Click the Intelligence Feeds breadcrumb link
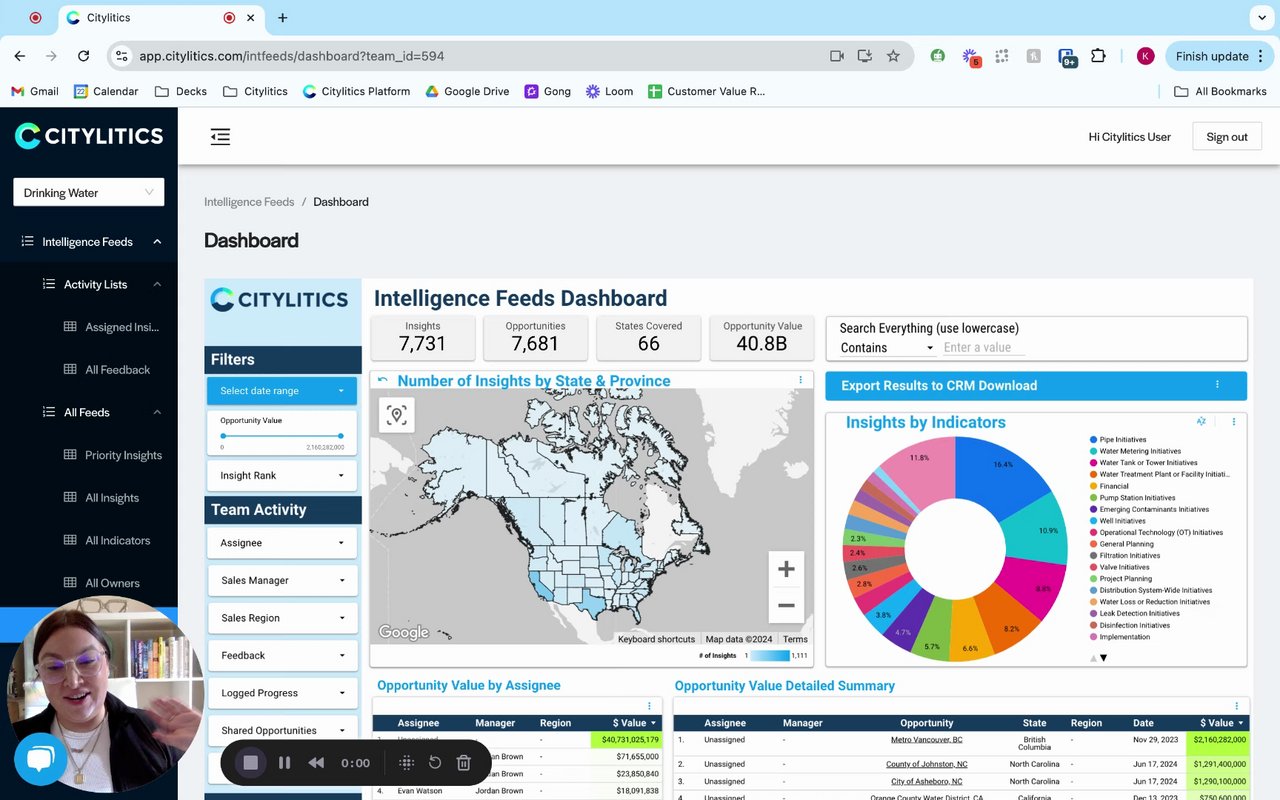 tap(249, 202)
